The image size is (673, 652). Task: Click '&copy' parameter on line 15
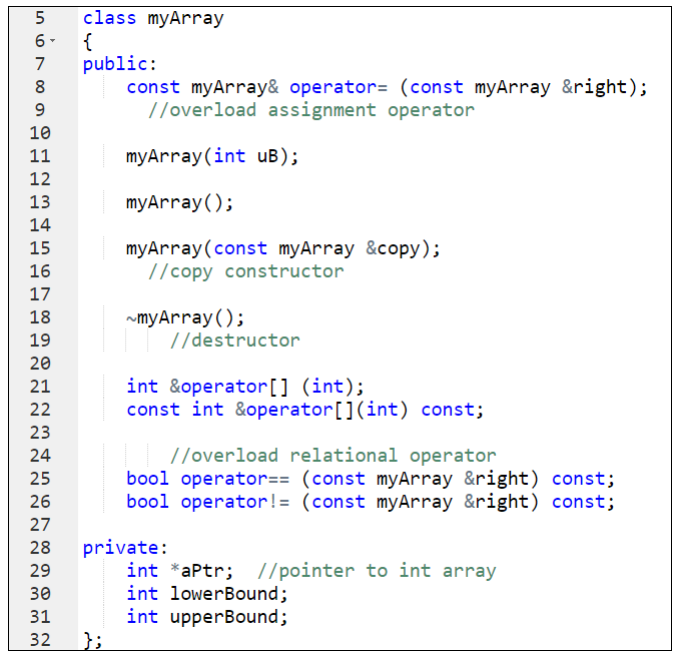393,249
